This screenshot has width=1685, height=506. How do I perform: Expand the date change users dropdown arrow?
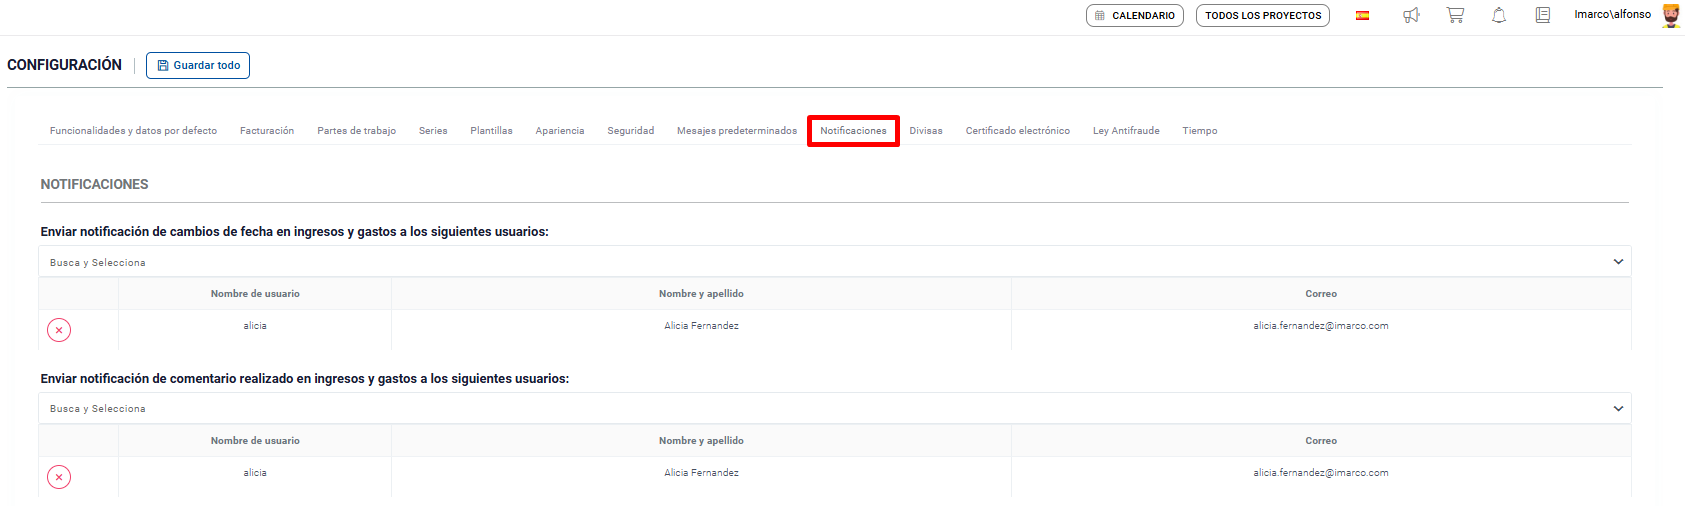point(1618,262)
